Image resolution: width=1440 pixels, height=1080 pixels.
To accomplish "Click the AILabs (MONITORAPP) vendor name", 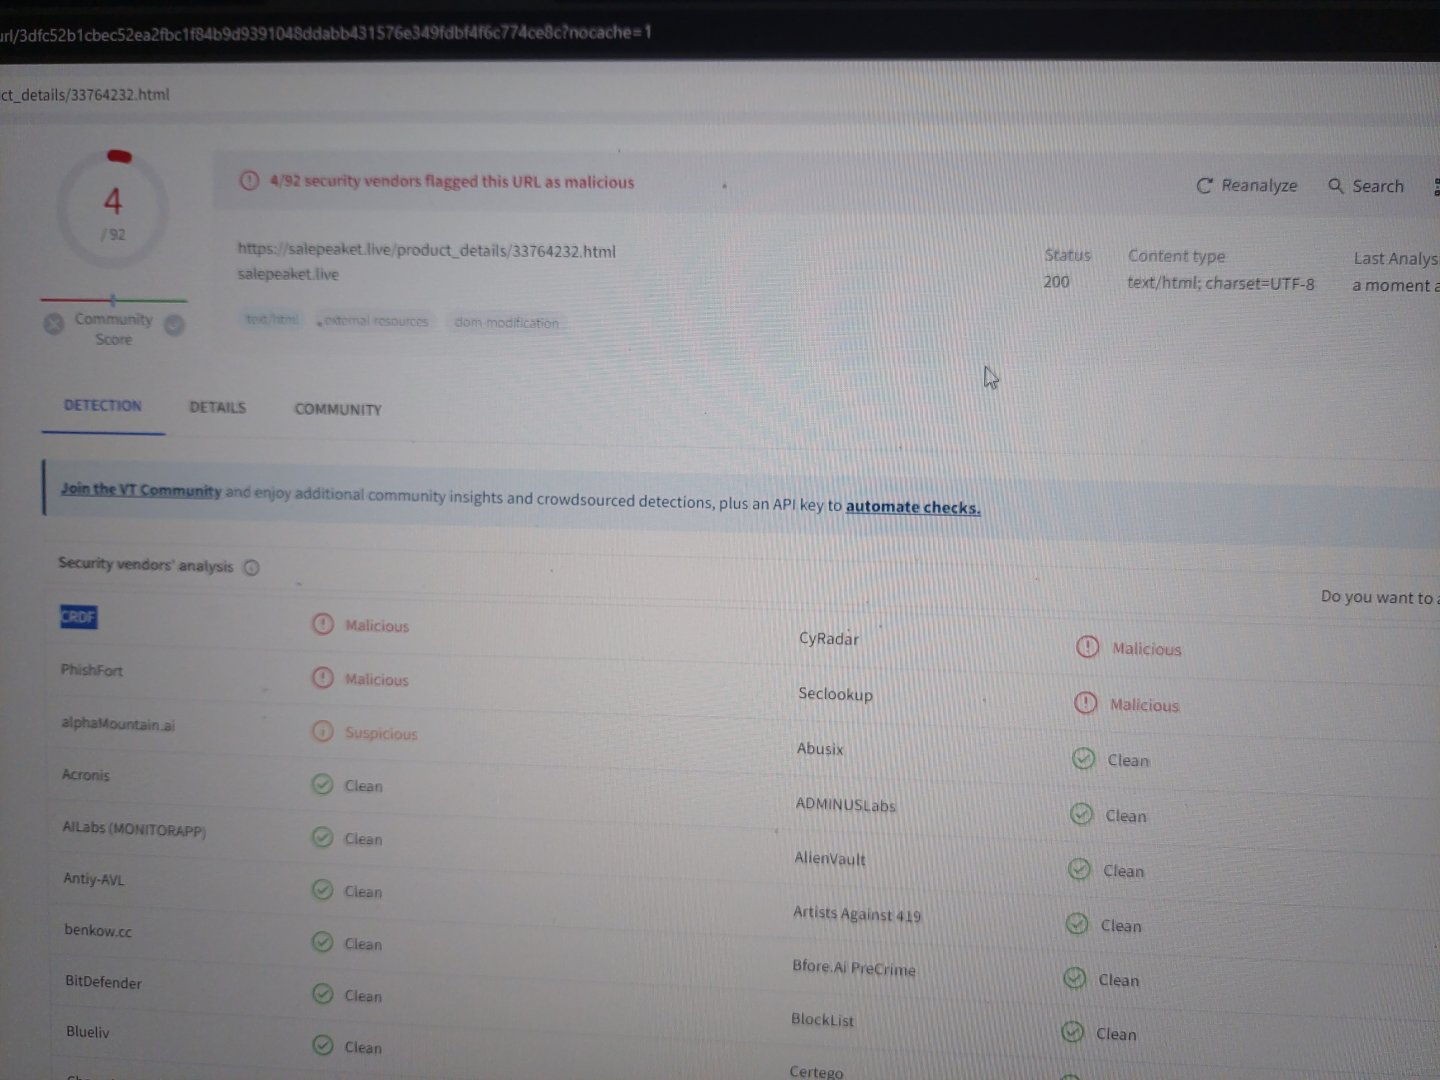I will click(134, 829).
